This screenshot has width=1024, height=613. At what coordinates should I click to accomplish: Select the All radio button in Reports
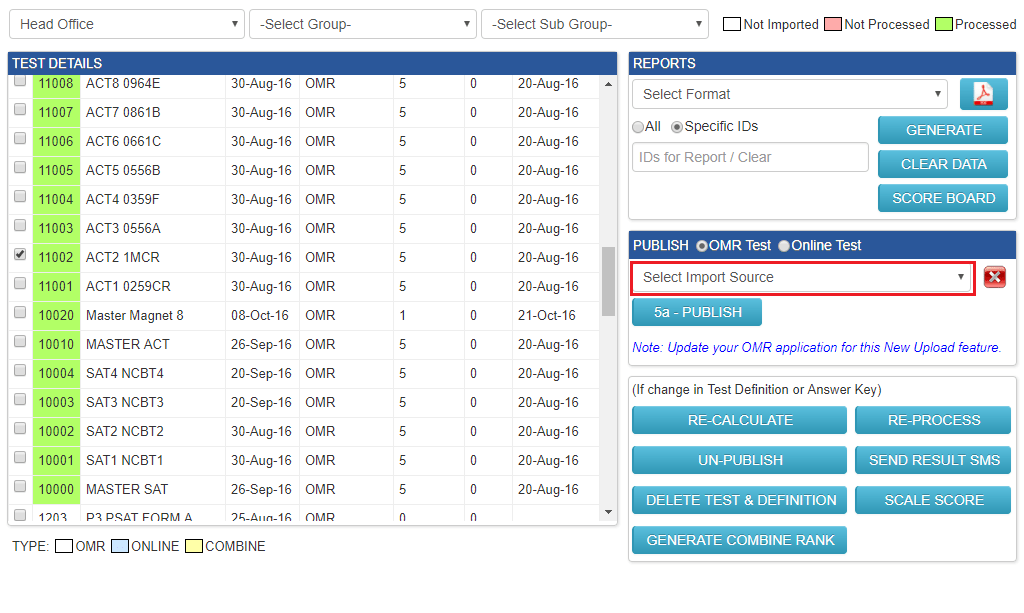(x=638, y=127)
